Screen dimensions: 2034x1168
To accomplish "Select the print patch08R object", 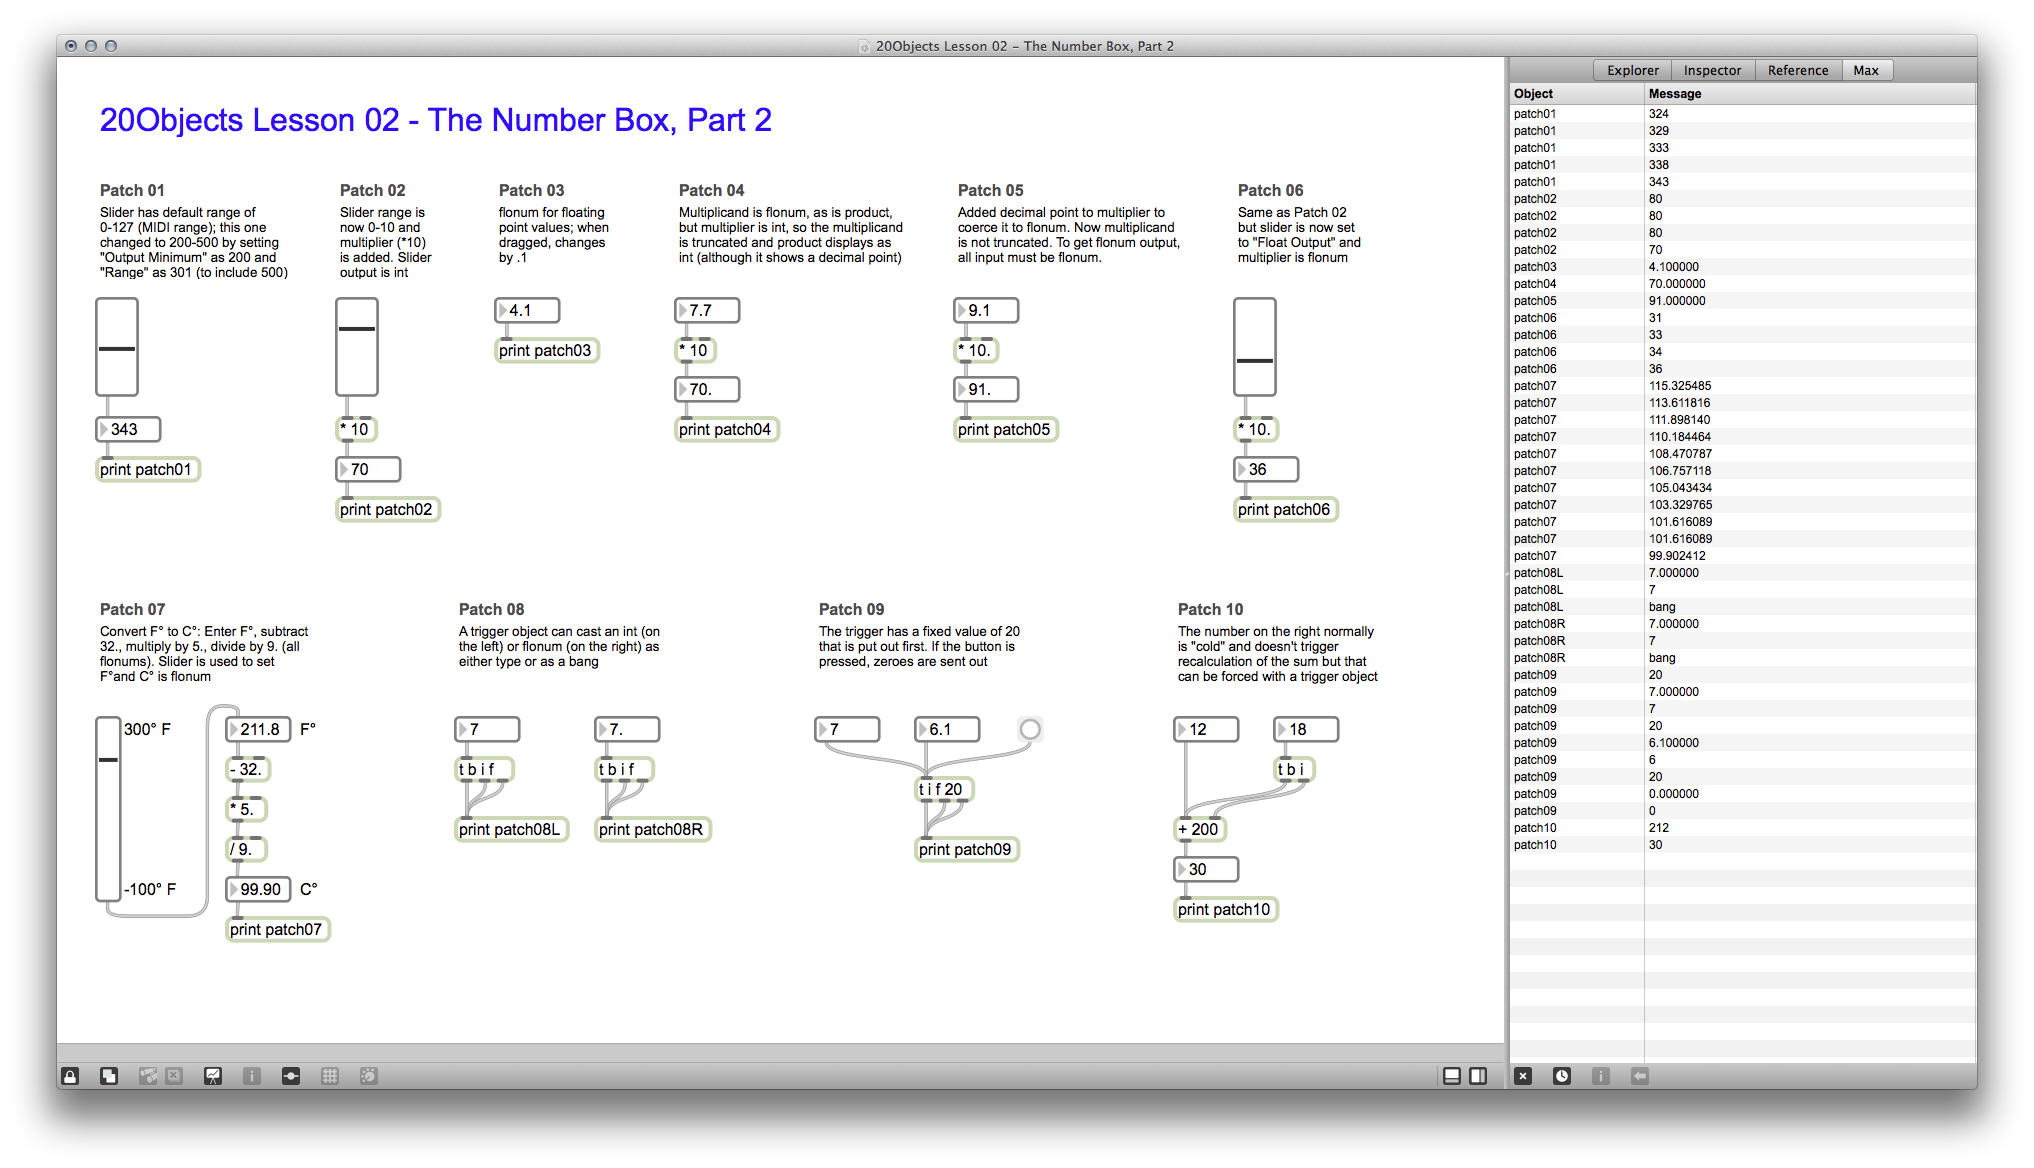I will click(x=653, y=829).
